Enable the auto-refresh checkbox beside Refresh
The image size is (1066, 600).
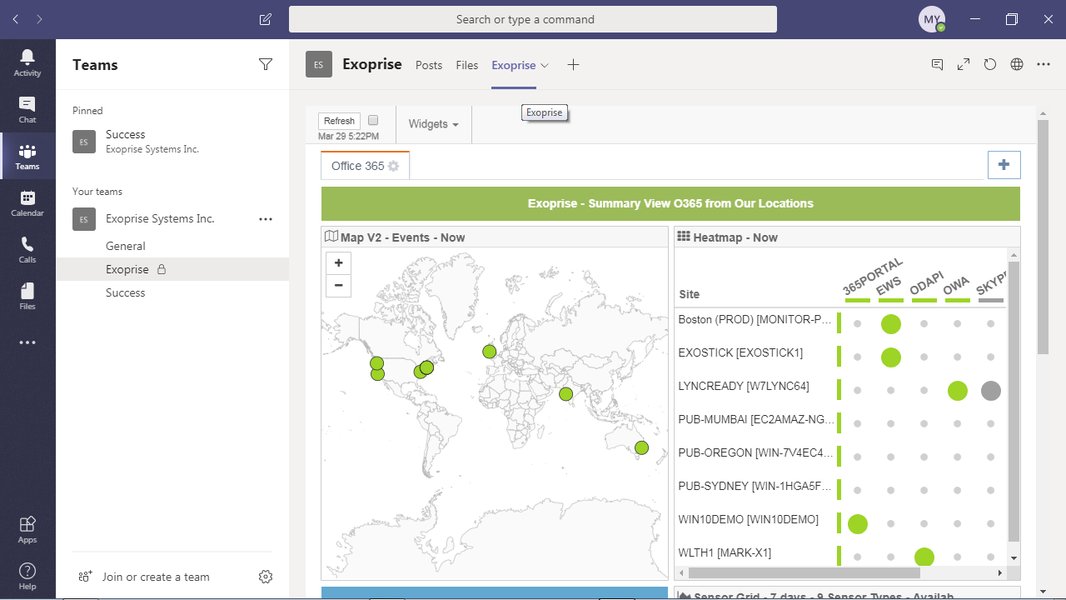(x=371, y=118)
